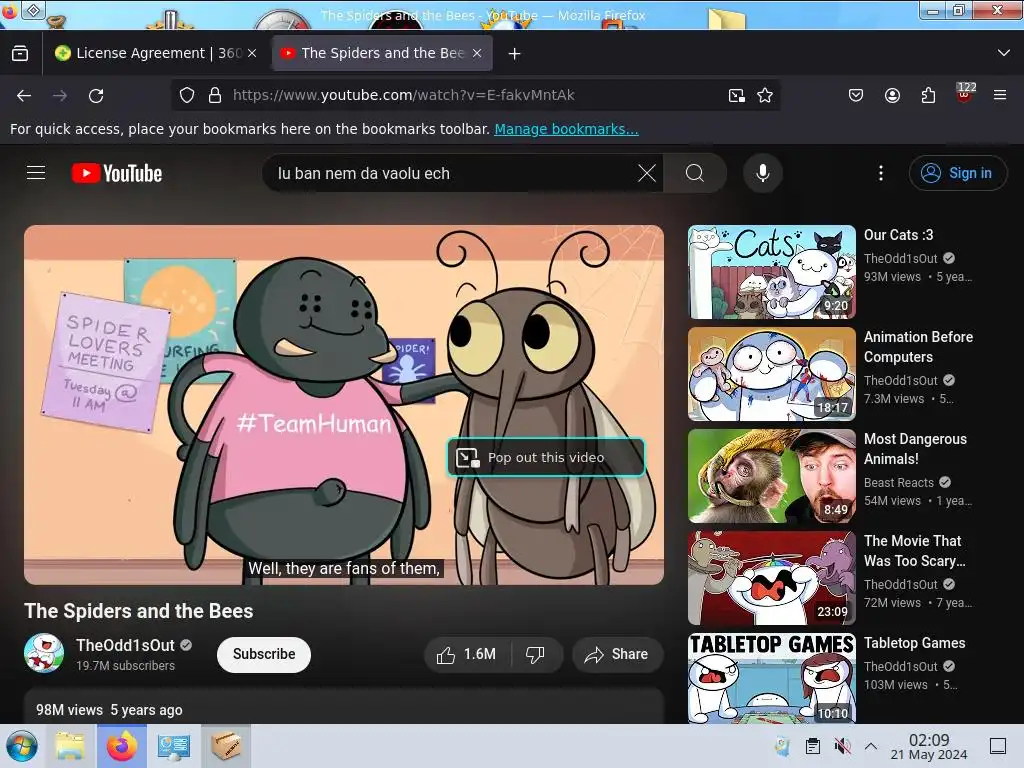Click the main video player
This screenshot has width=1024, height=768.
pos(344,405)
